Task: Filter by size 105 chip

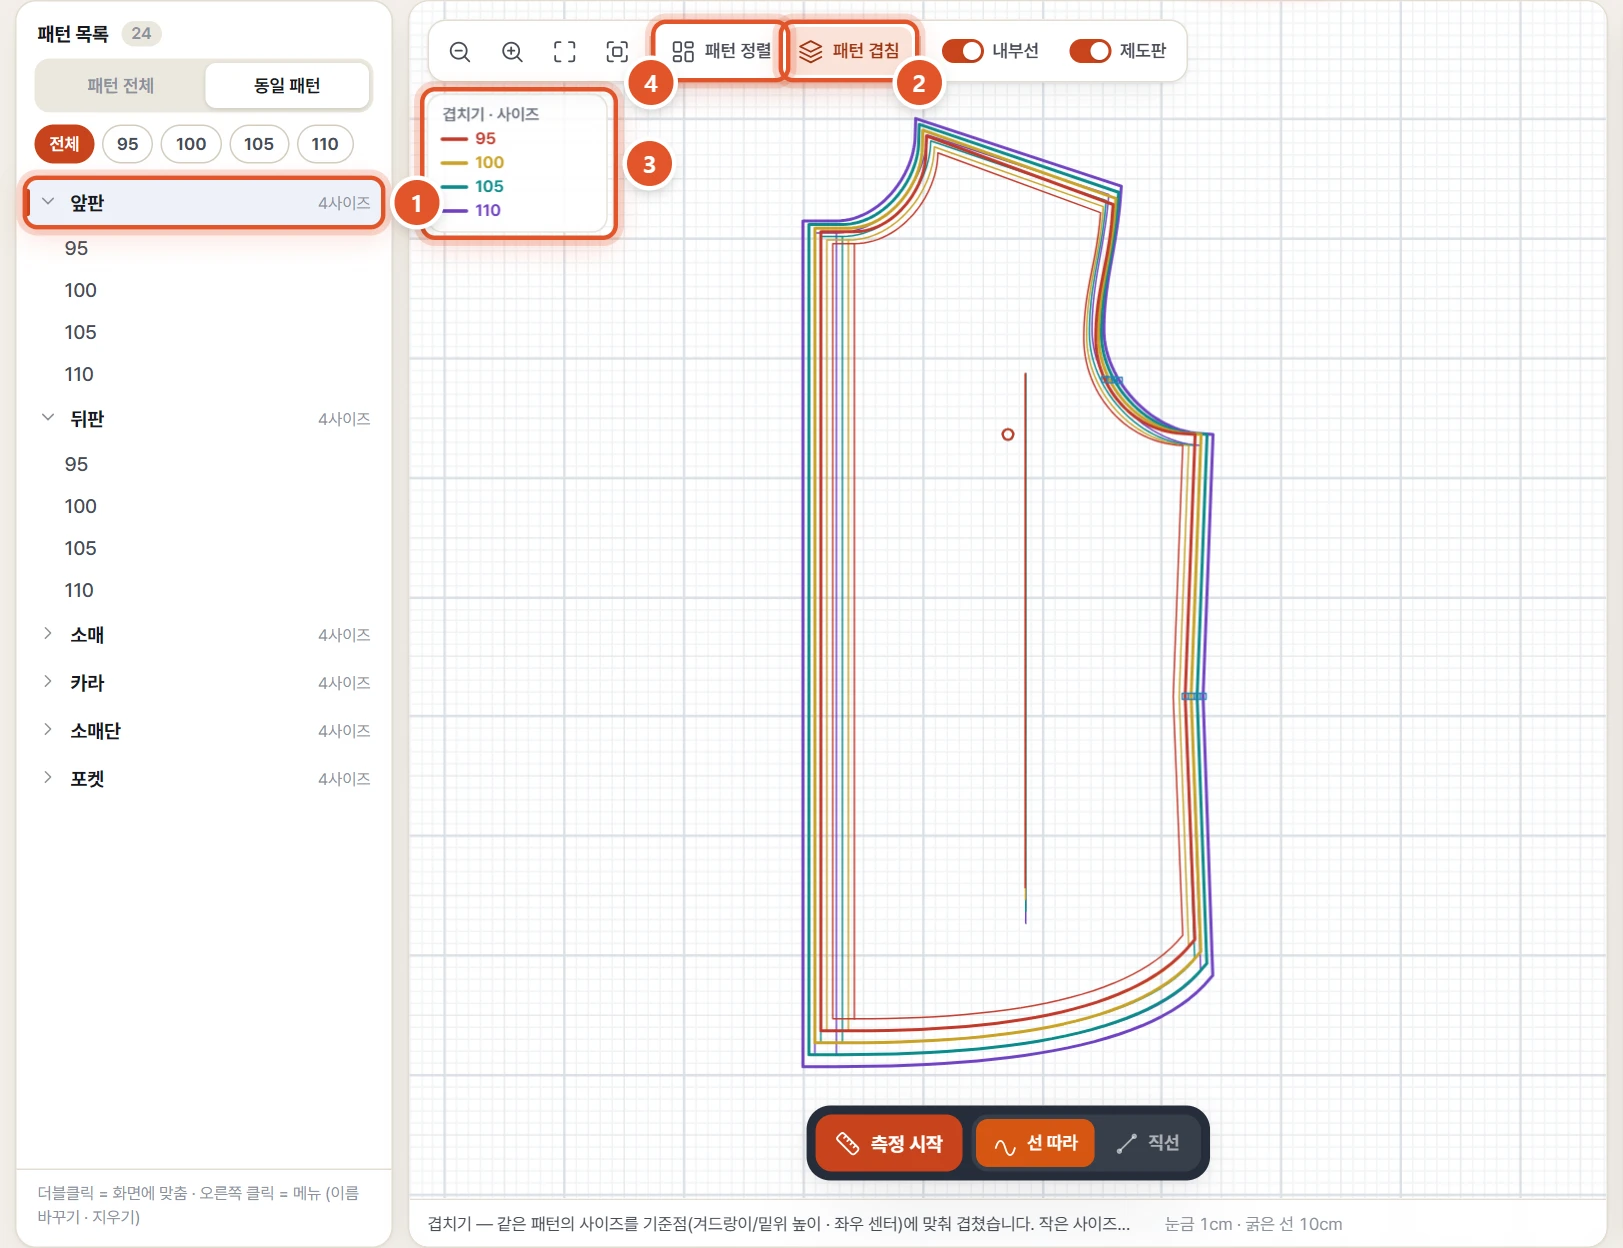Action: [259, 144]
